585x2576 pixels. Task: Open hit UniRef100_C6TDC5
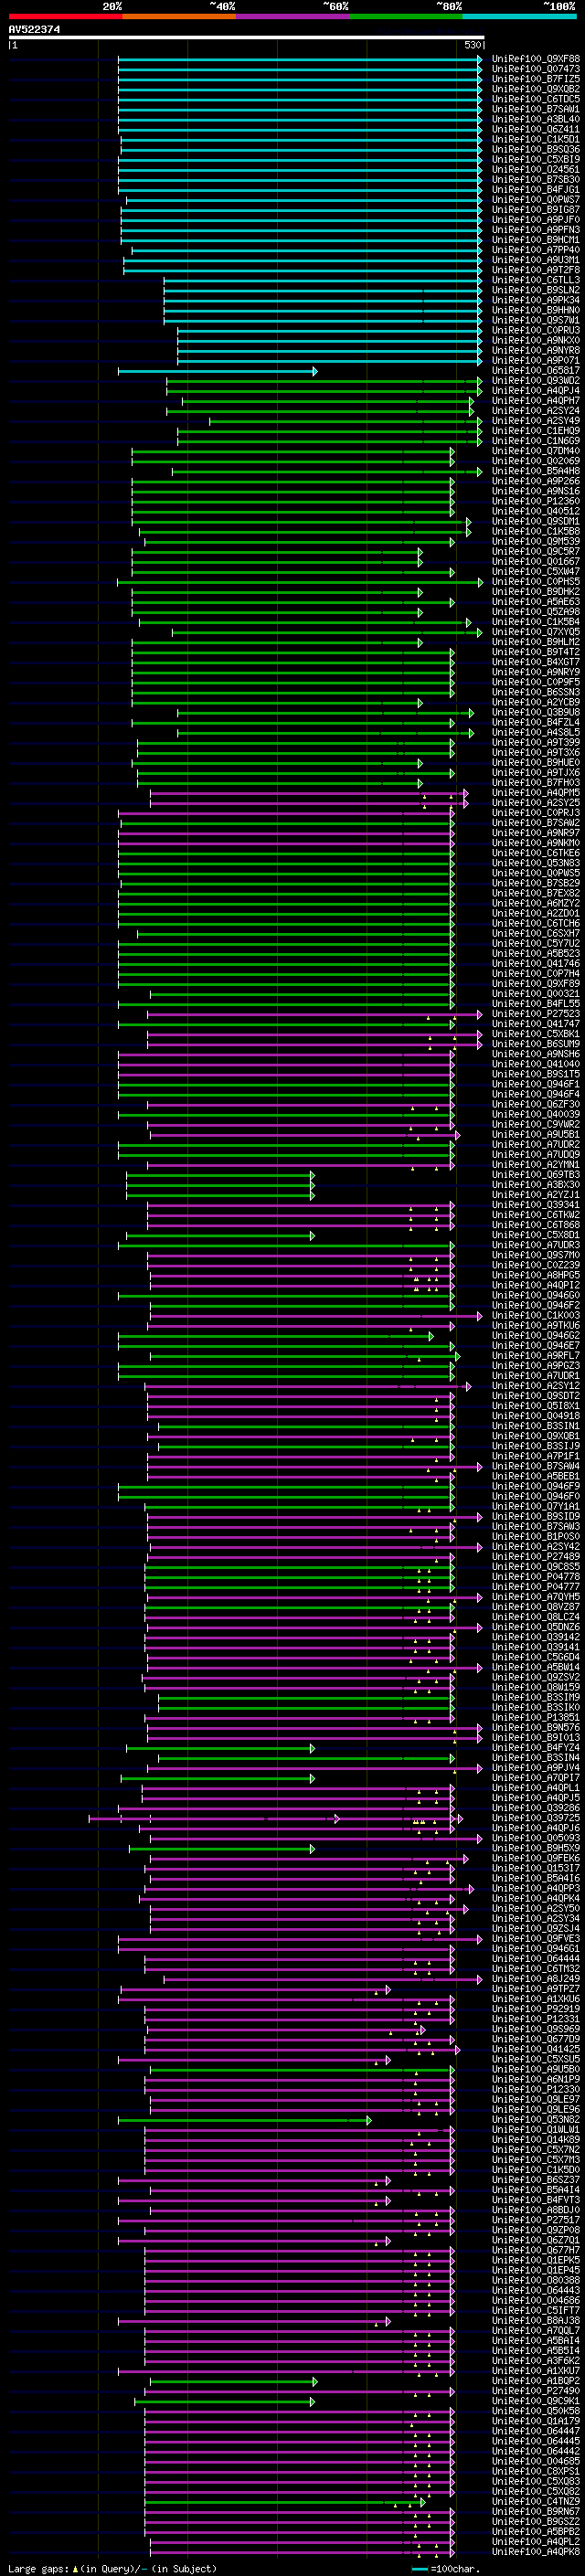coord(536,99)
